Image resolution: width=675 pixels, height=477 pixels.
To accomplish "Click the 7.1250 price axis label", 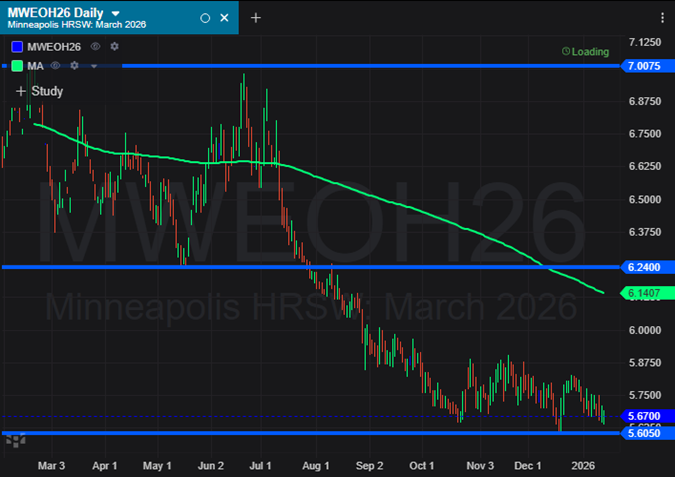I will tap(644, 42).
